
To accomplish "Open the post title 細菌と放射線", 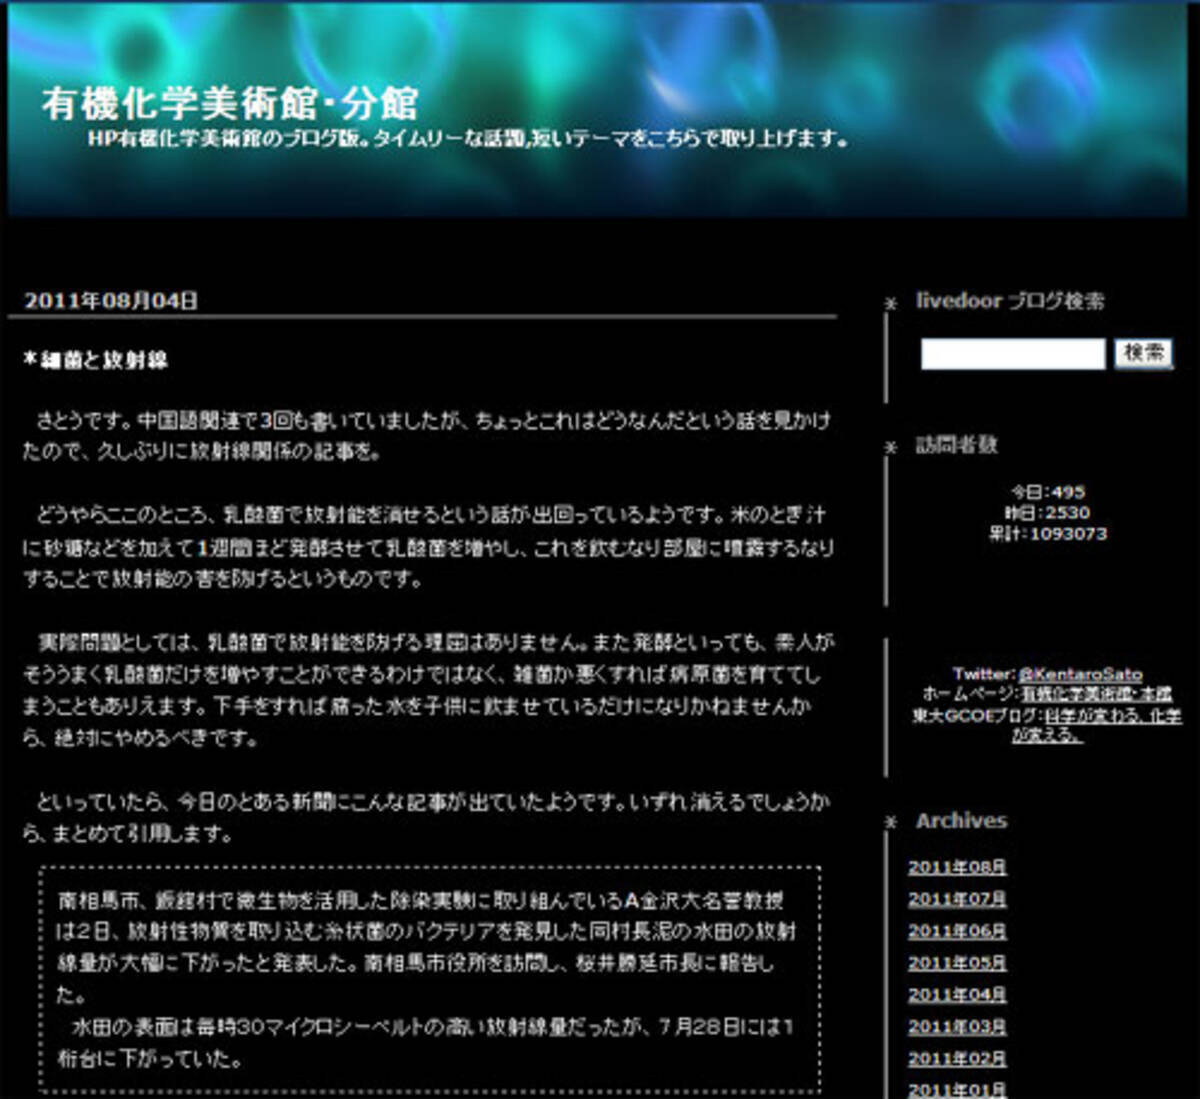I will (103, 360).
